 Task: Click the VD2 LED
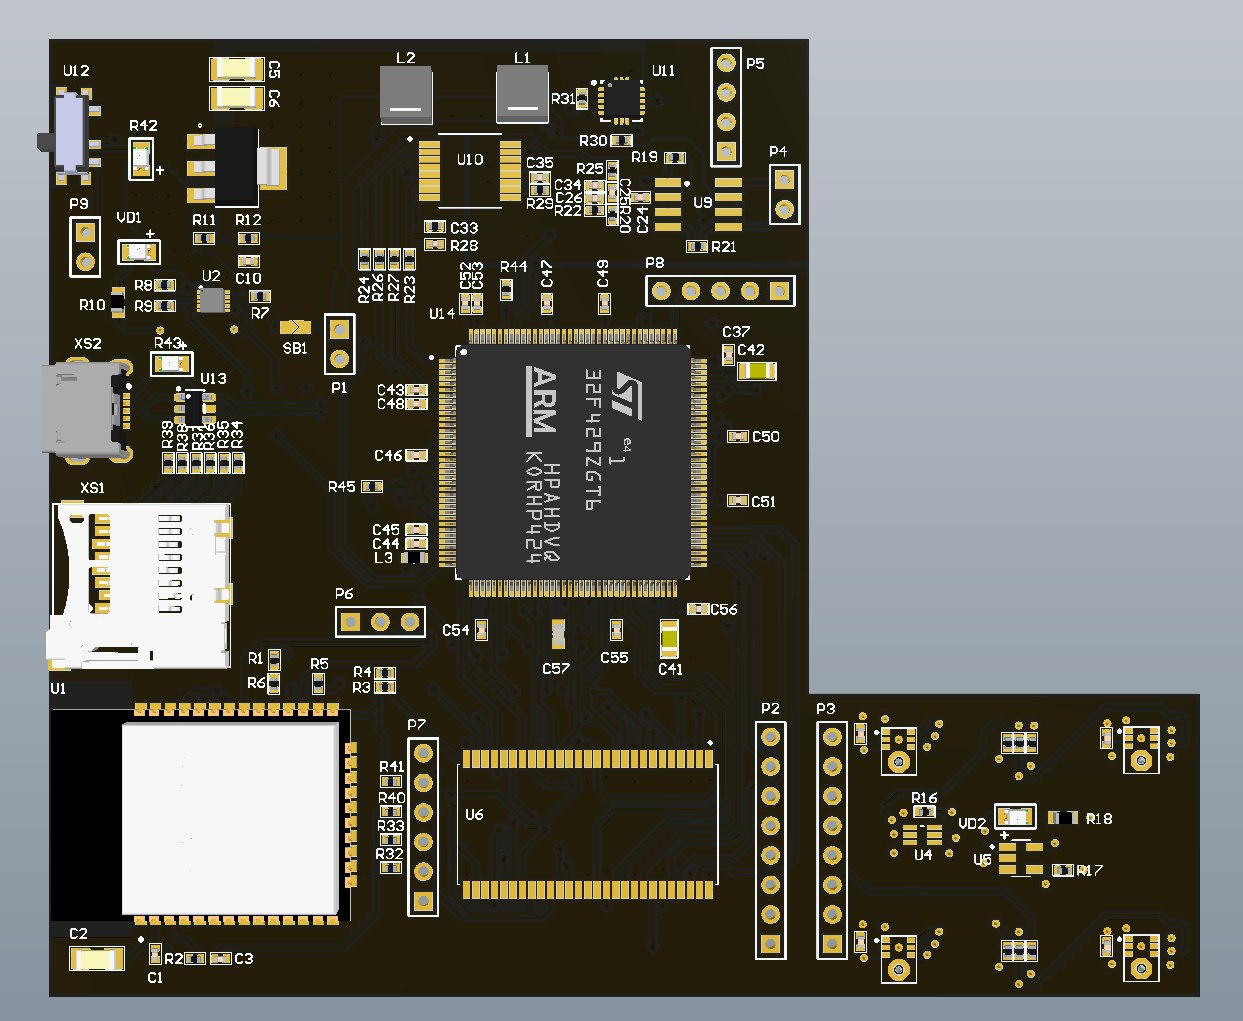coord(1017,817)
